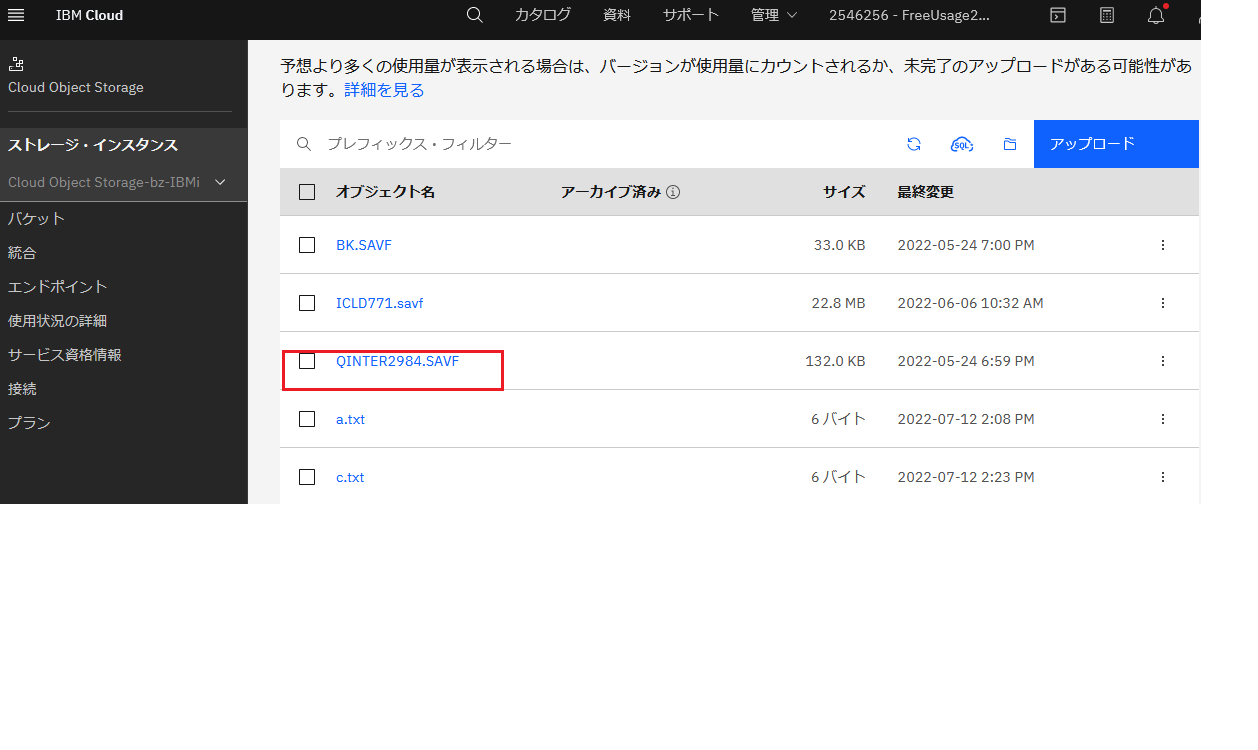Click the info icon beside アーカイブ済み
Viewport: 1258px width, 750px height.
(674, 191)
